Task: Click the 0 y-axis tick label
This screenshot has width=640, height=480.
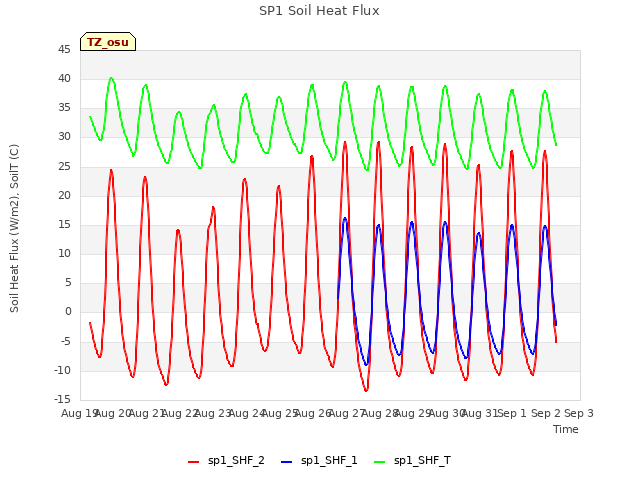Action: [68, 312]
